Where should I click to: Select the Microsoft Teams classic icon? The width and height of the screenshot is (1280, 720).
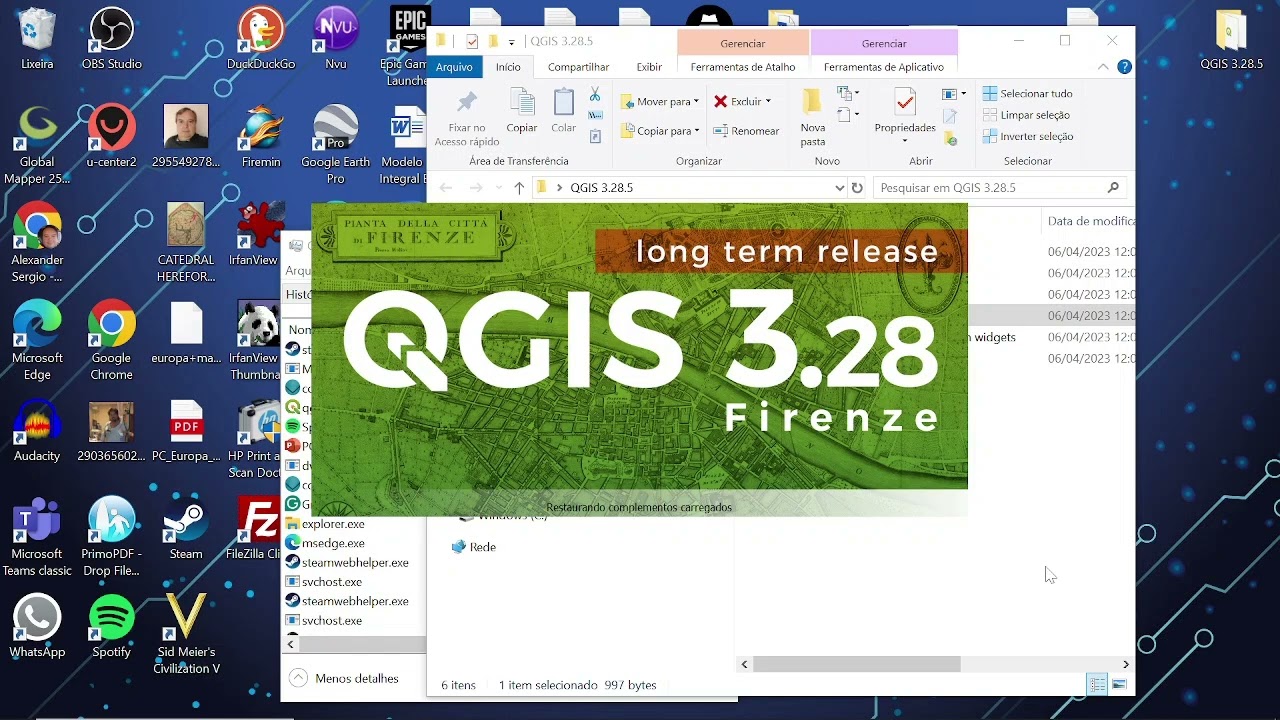click(37, 538)
